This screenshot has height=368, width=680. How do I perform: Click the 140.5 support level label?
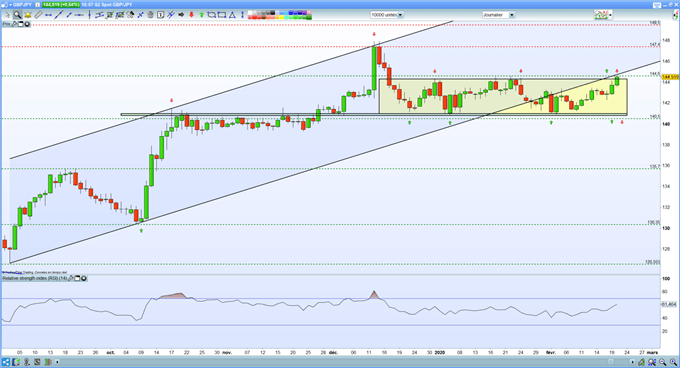coord(654,116)
